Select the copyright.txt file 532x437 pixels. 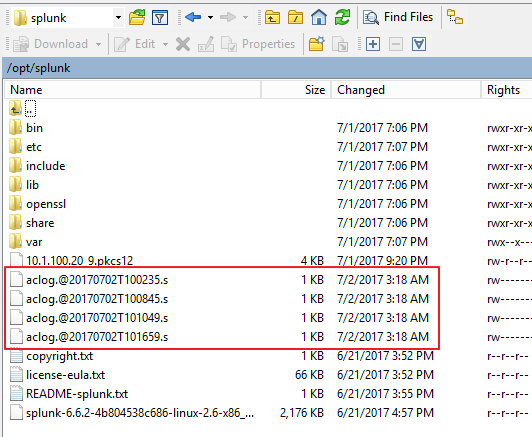point(59,356)
